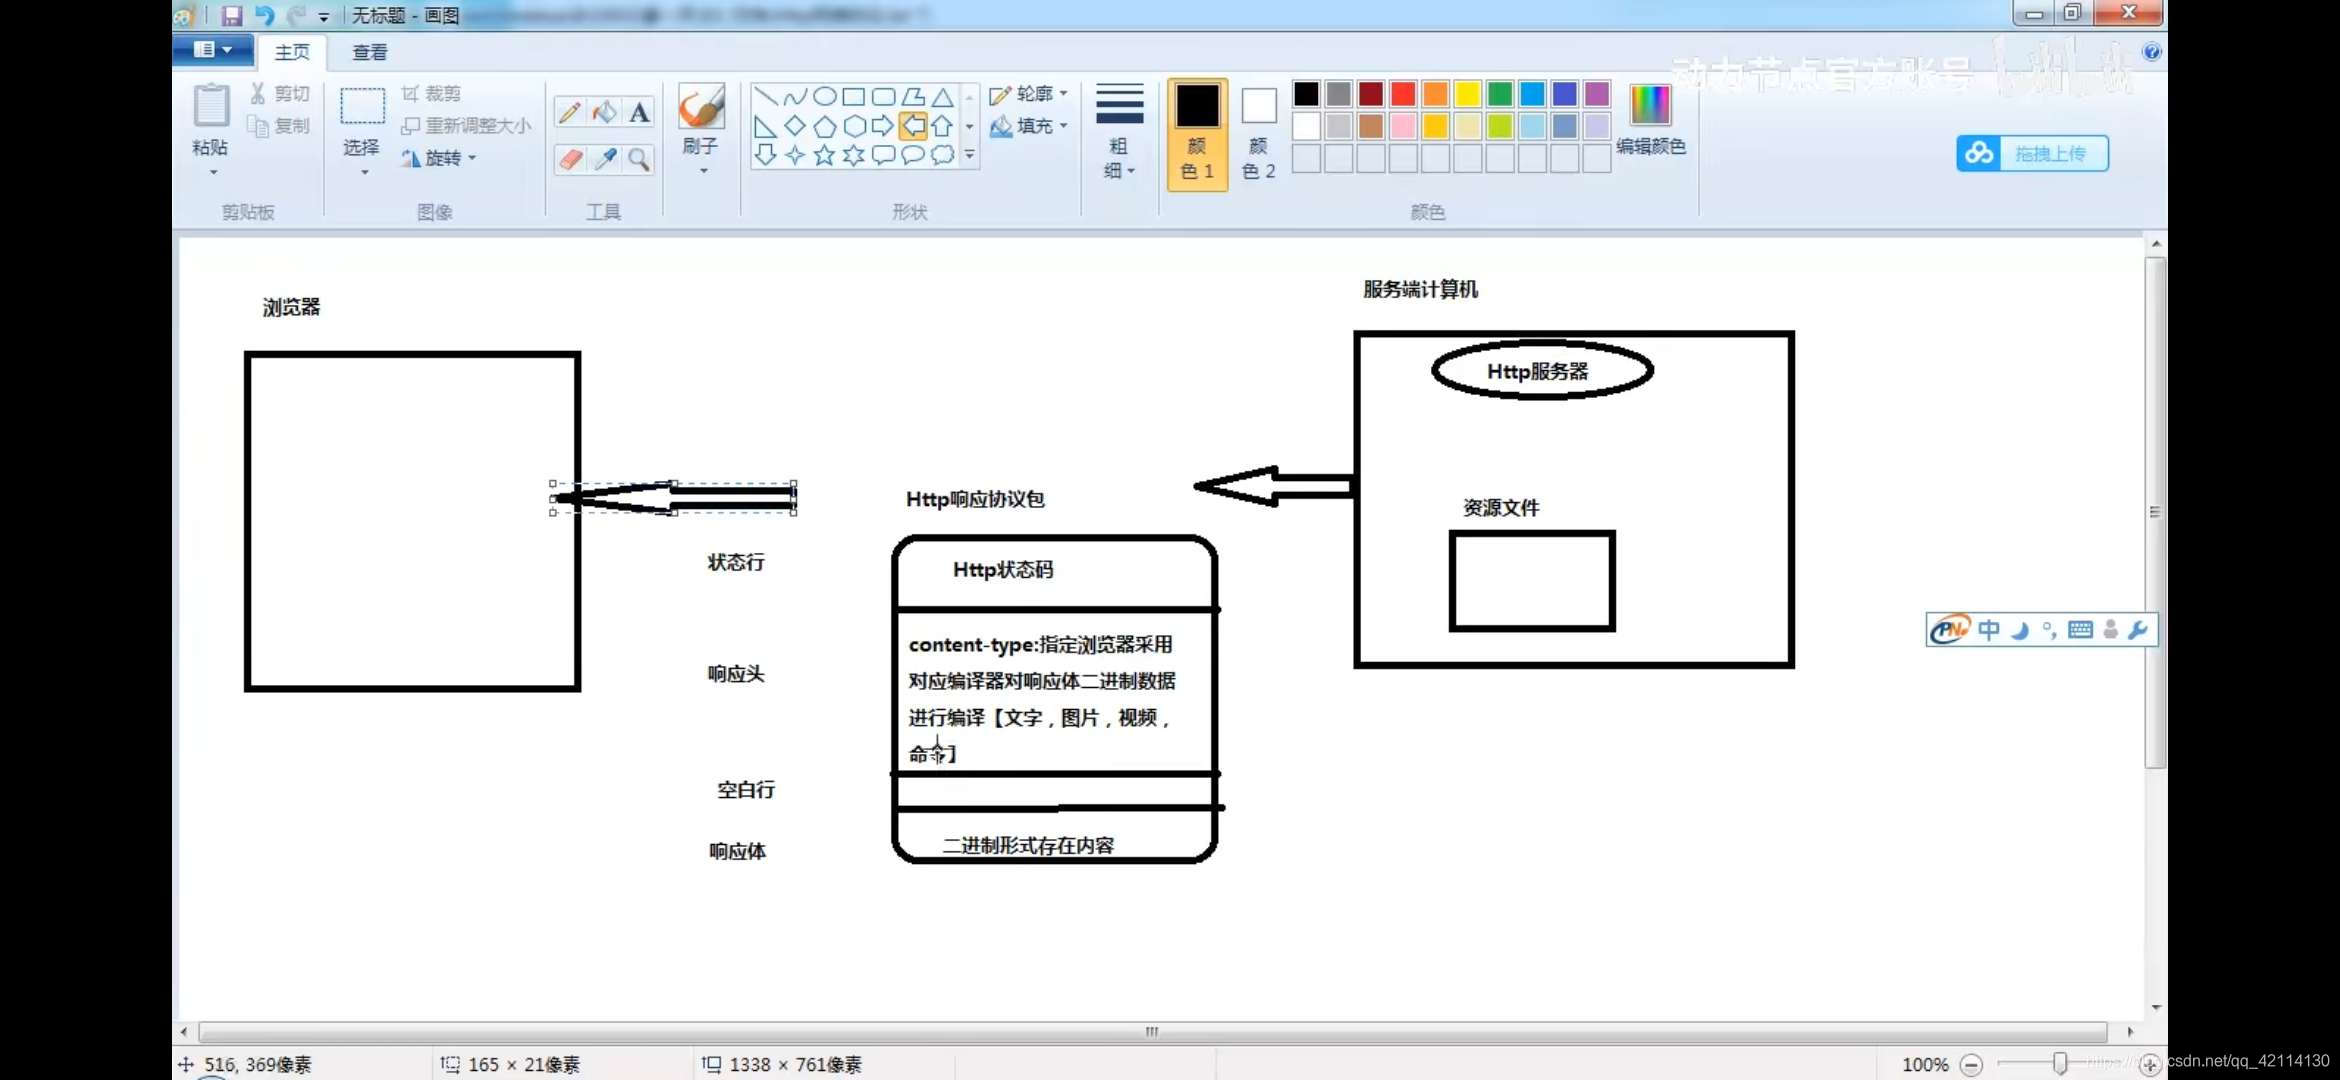The height and width of the screenshot is (1080, 2340).
Task: Select the Text tool (A icon)
Action: [639, 112]
